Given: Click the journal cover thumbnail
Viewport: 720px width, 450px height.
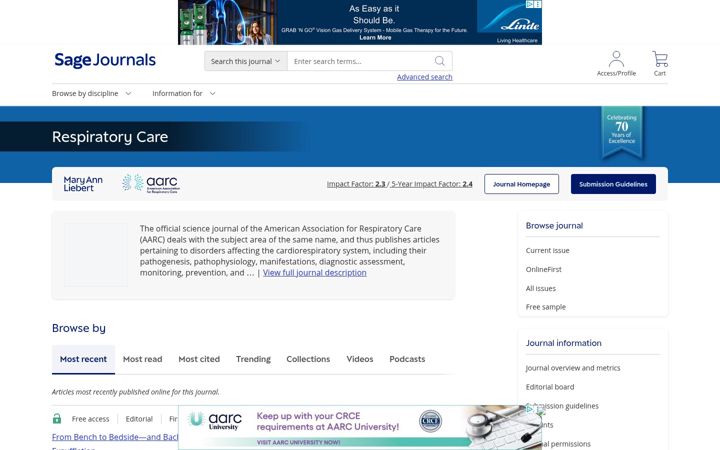Looking at the screenshot, I should pos(96,255).
